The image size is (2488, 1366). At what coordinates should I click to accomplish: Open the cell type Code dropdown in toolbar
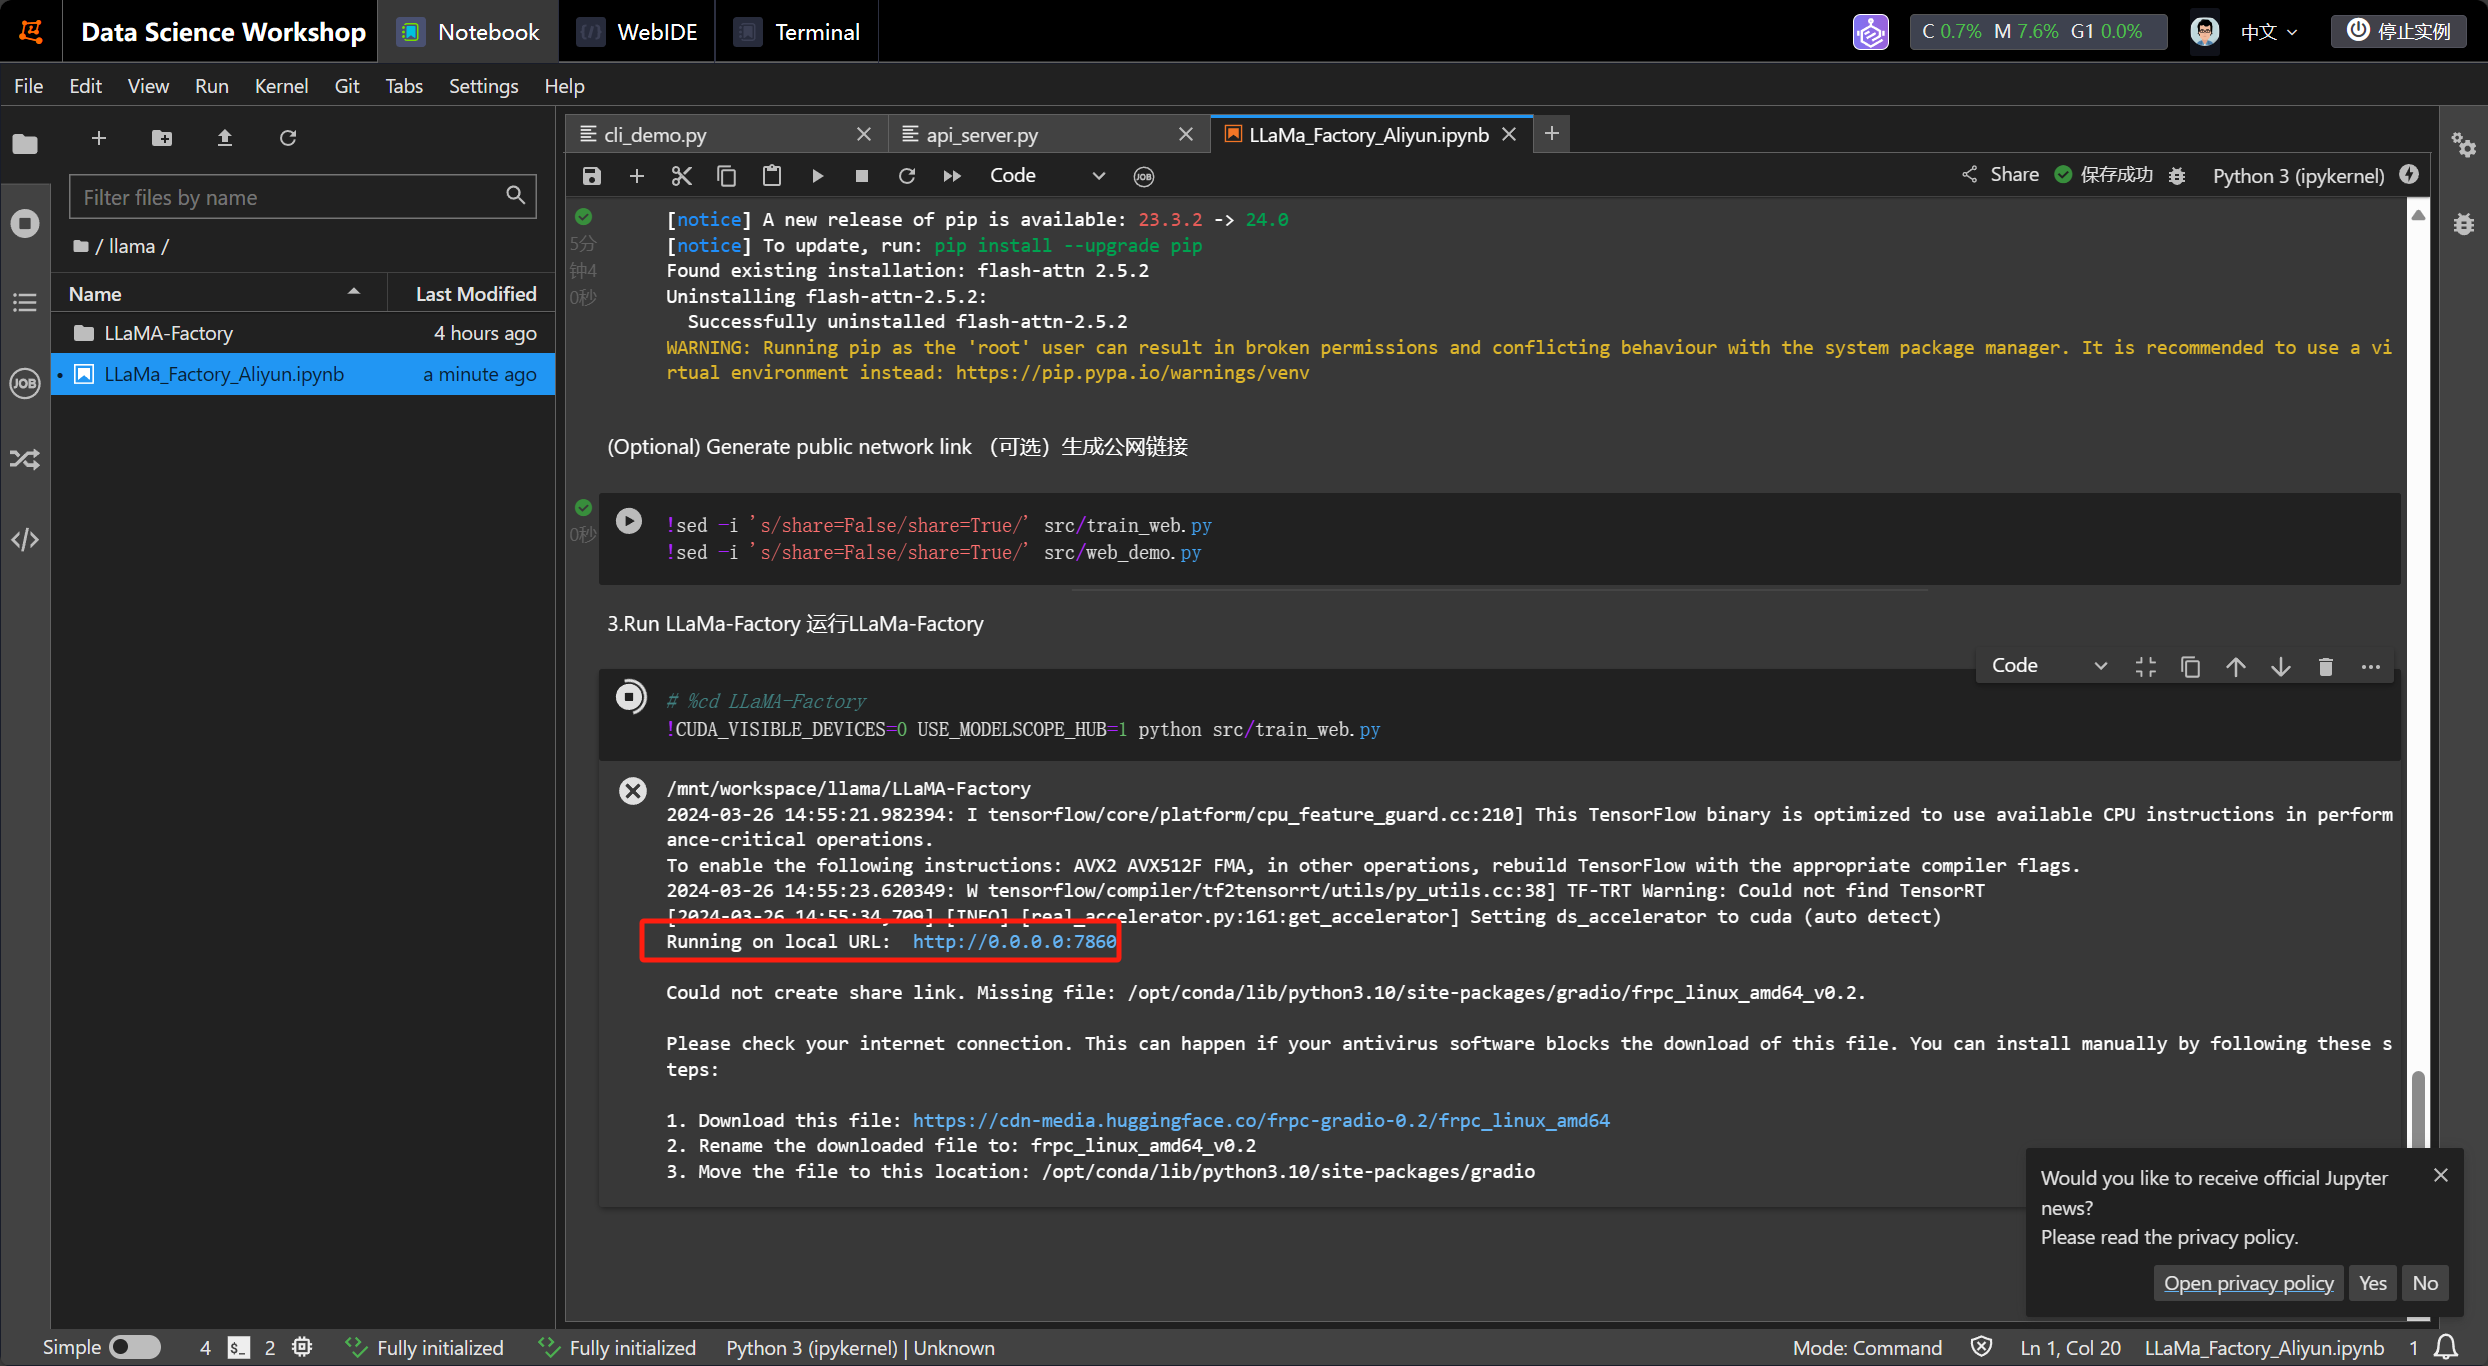1047,176
